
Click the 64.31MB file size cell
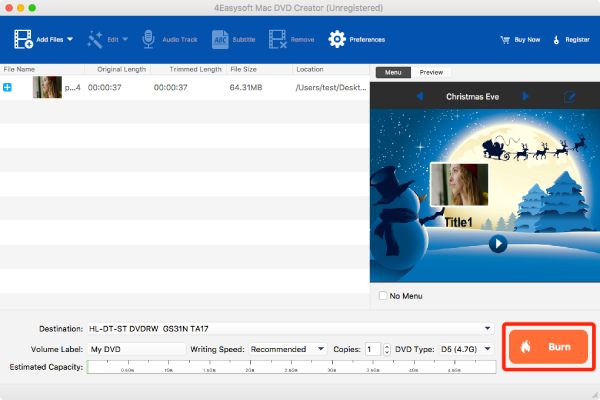[246, 87]
